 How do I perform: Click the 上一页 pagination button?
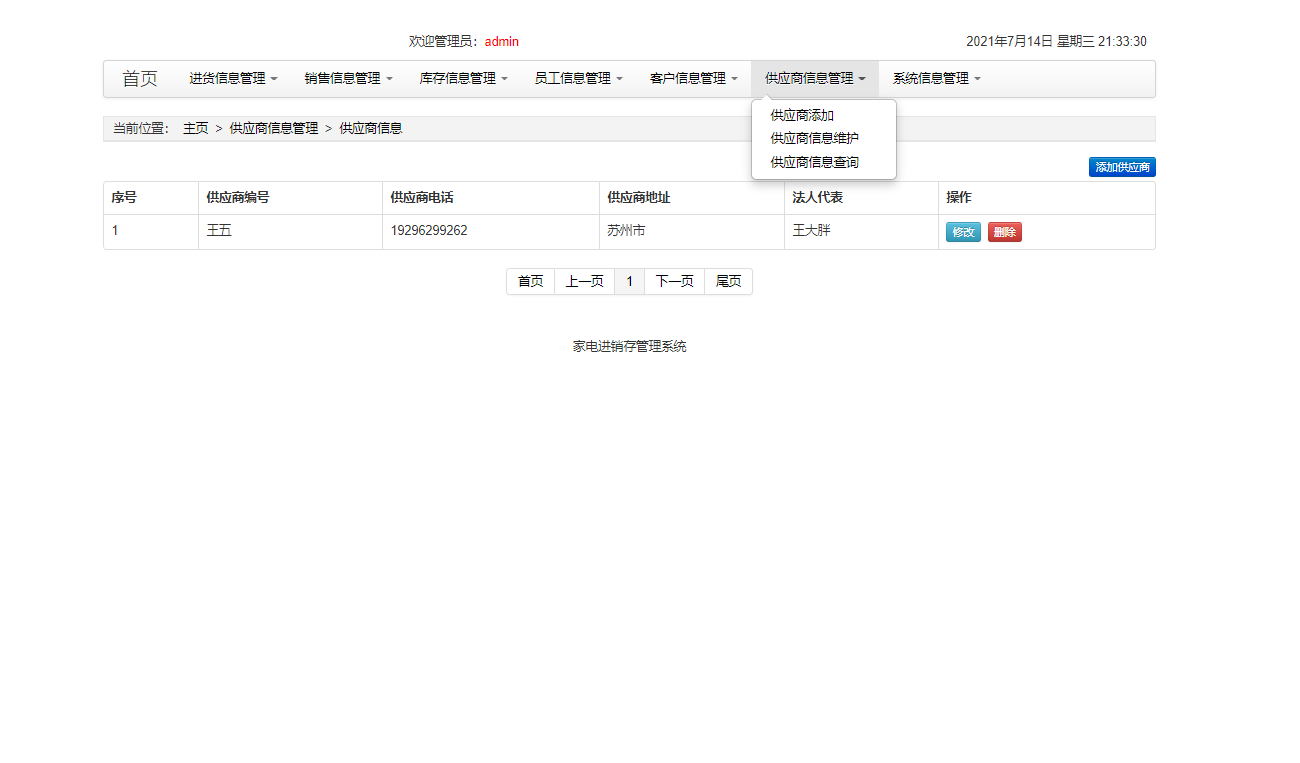click(584, 281)
